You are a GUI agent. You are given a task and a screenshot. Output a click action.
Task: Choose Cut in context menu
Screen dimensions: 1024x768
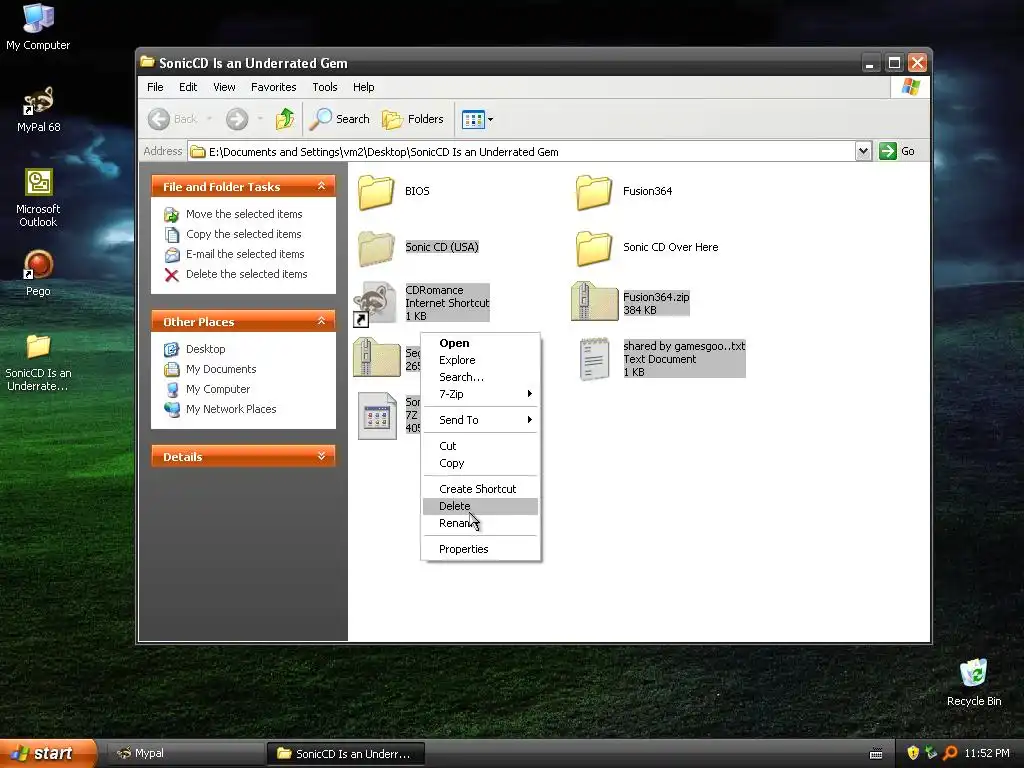pos(480,446)
